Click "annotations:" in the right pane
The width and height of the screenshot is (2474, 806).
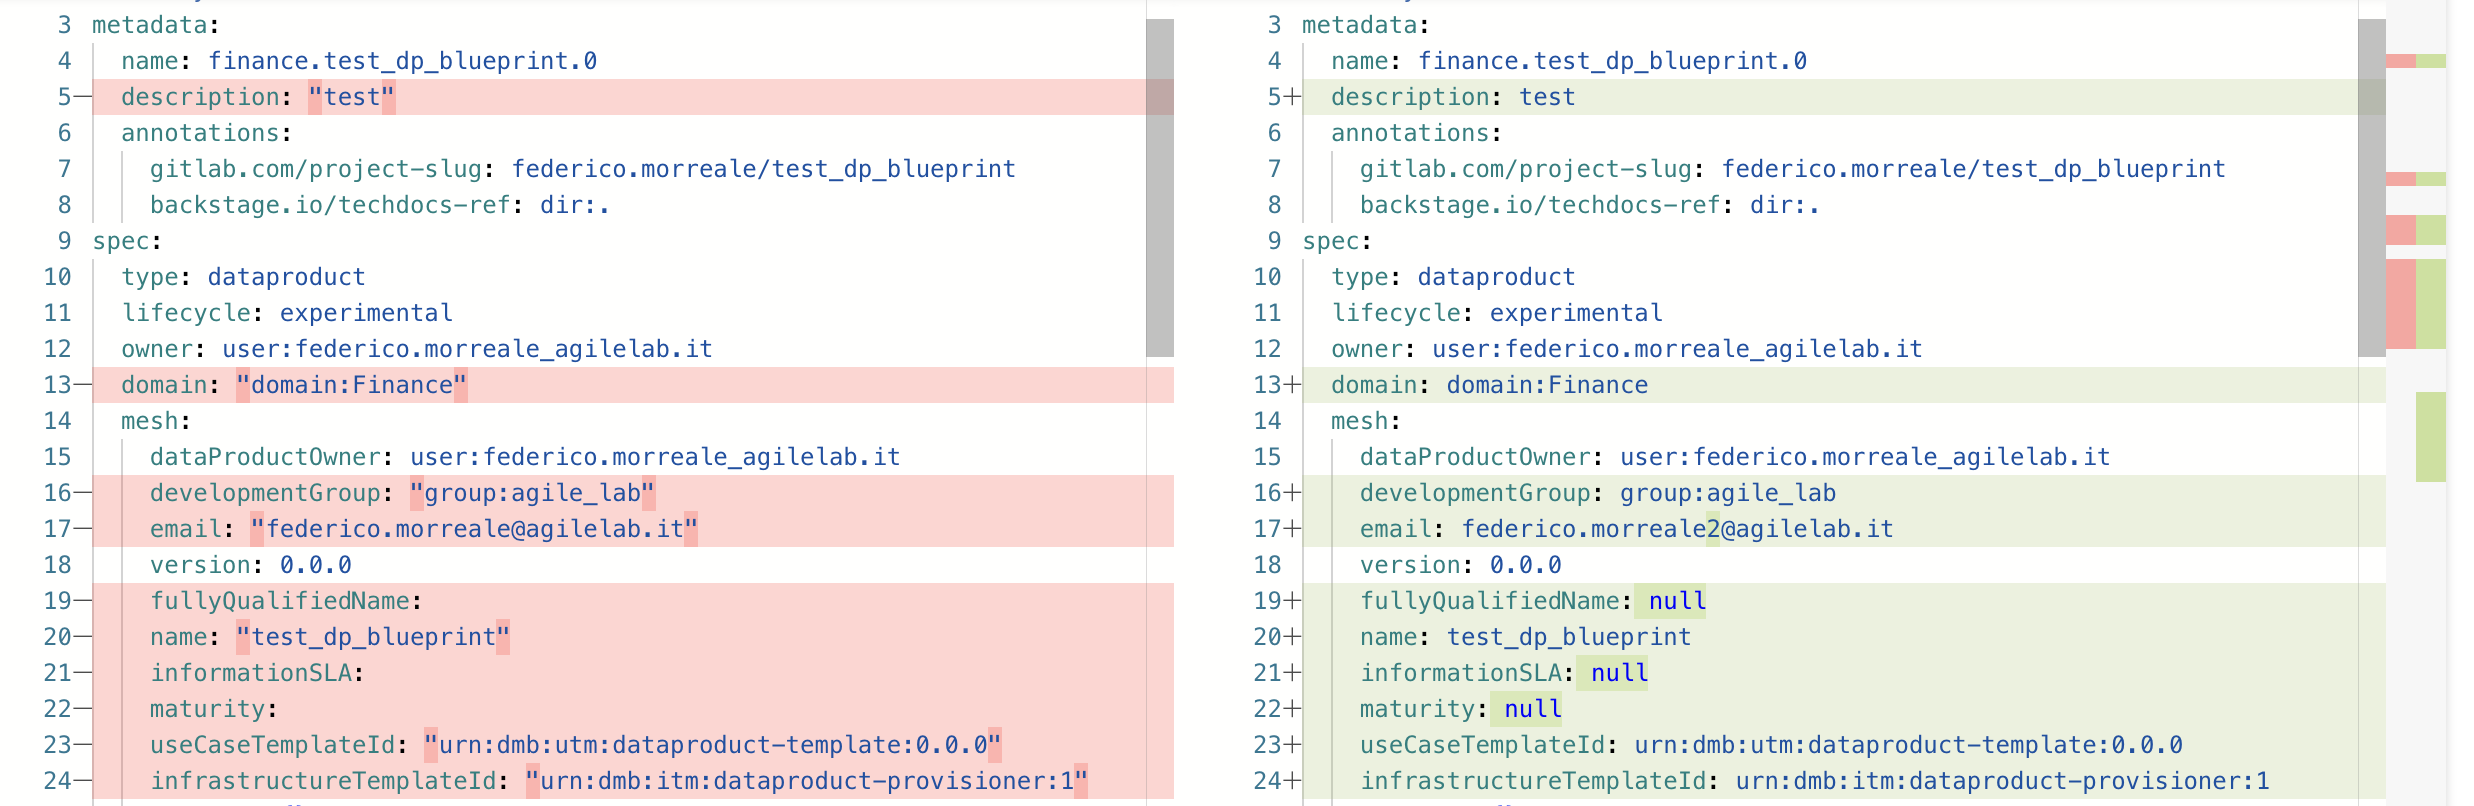[1416, 133]
